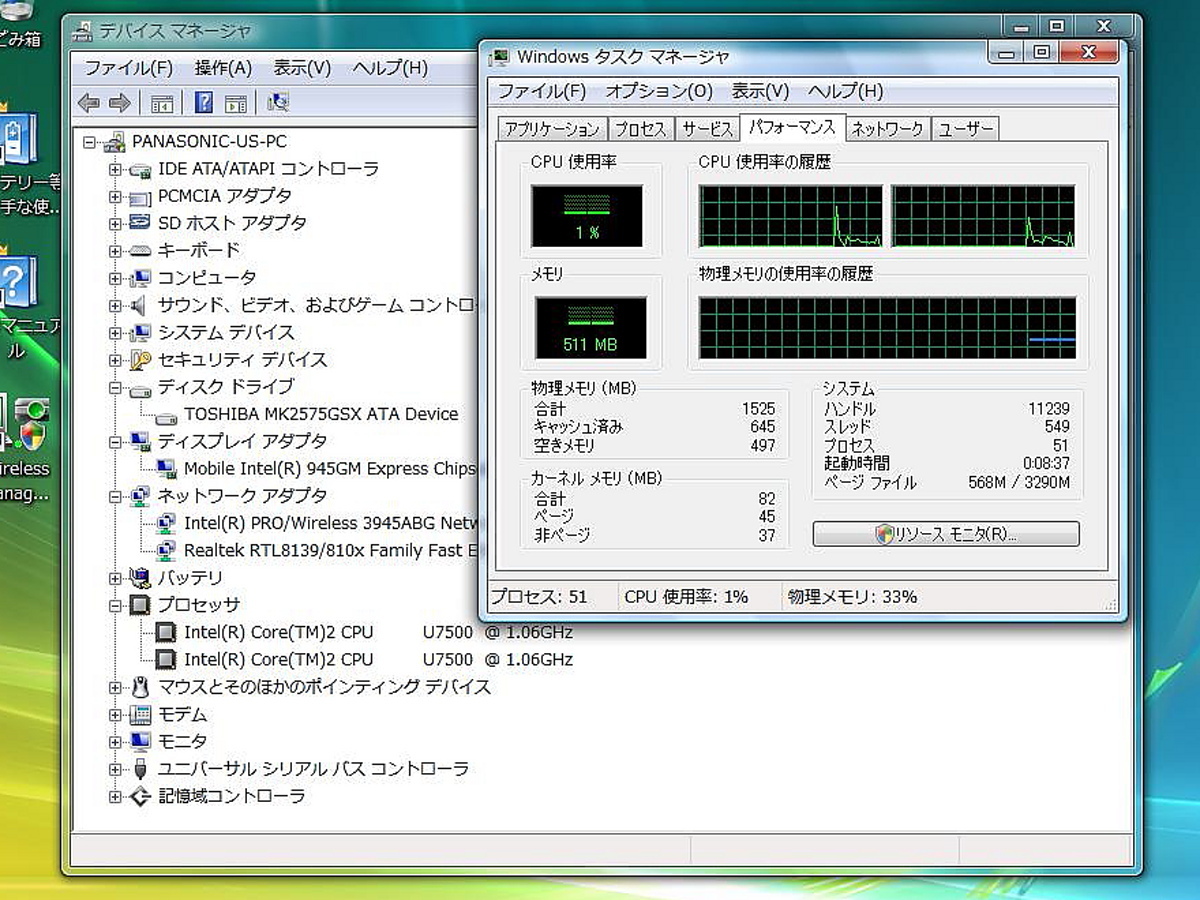
Task: Click the scan for hardware changes toolbar icon
Action: click(x=278, y=102)
